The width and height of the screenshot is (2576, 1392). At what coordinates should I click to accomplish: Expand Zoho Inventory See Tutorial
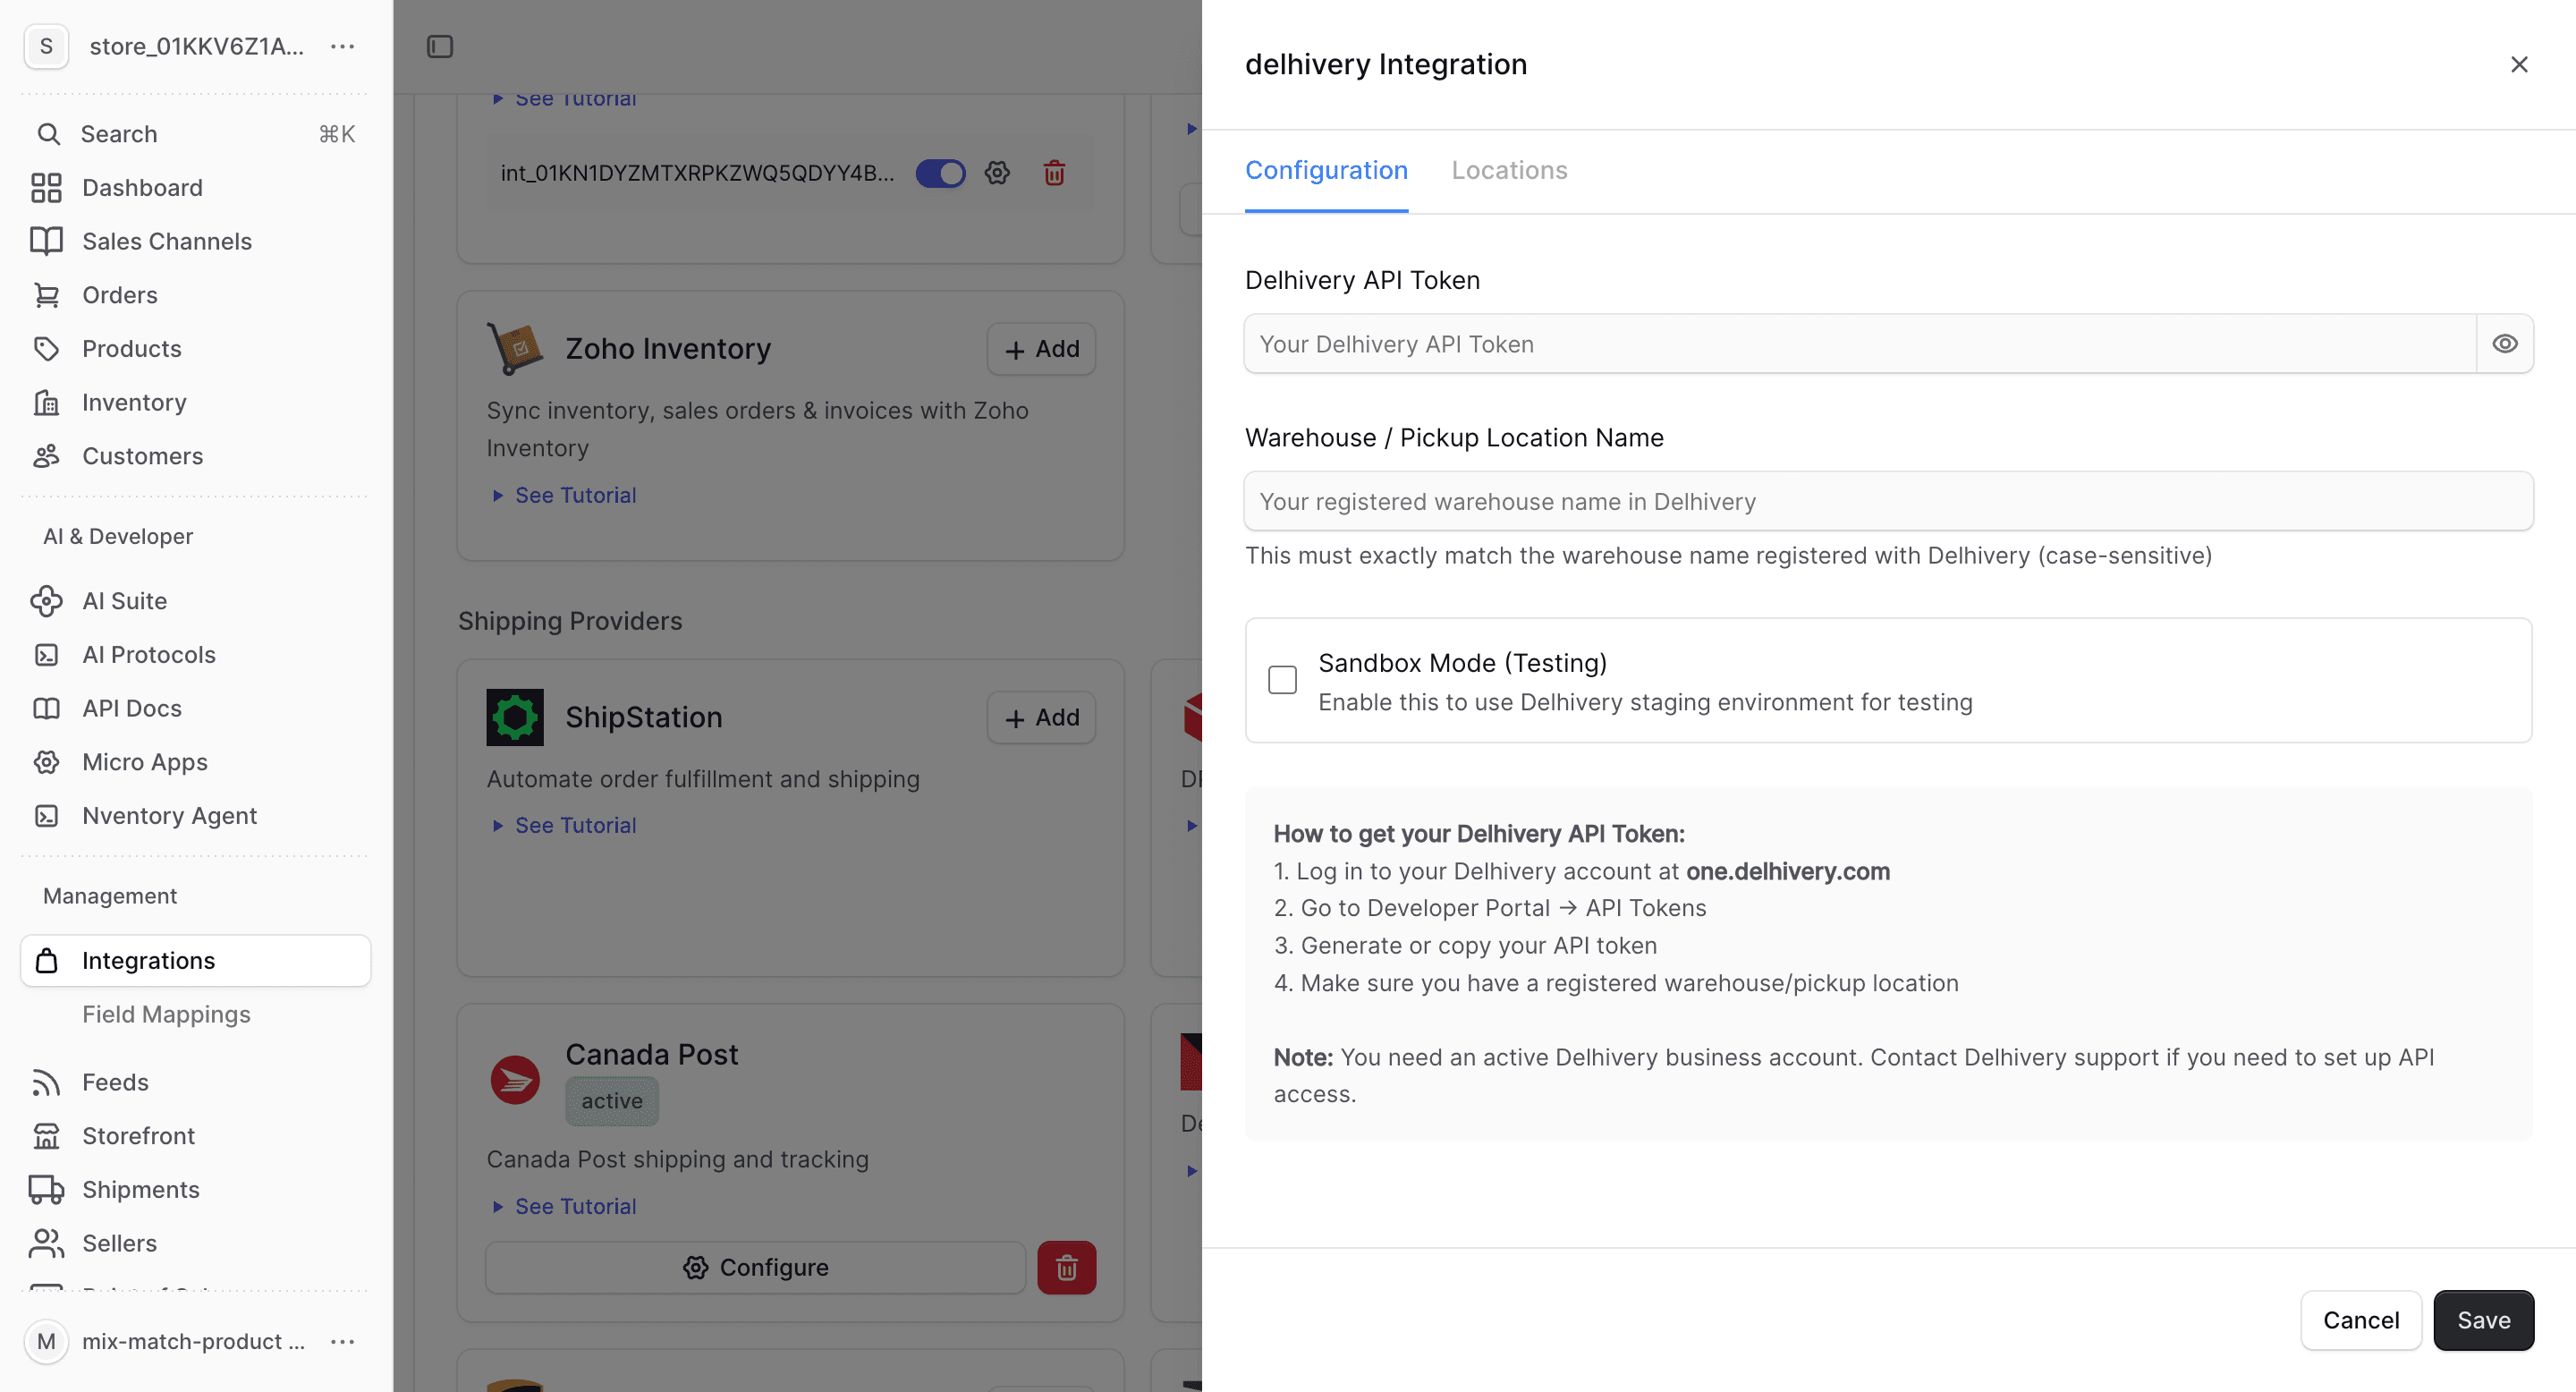(564, 495)
